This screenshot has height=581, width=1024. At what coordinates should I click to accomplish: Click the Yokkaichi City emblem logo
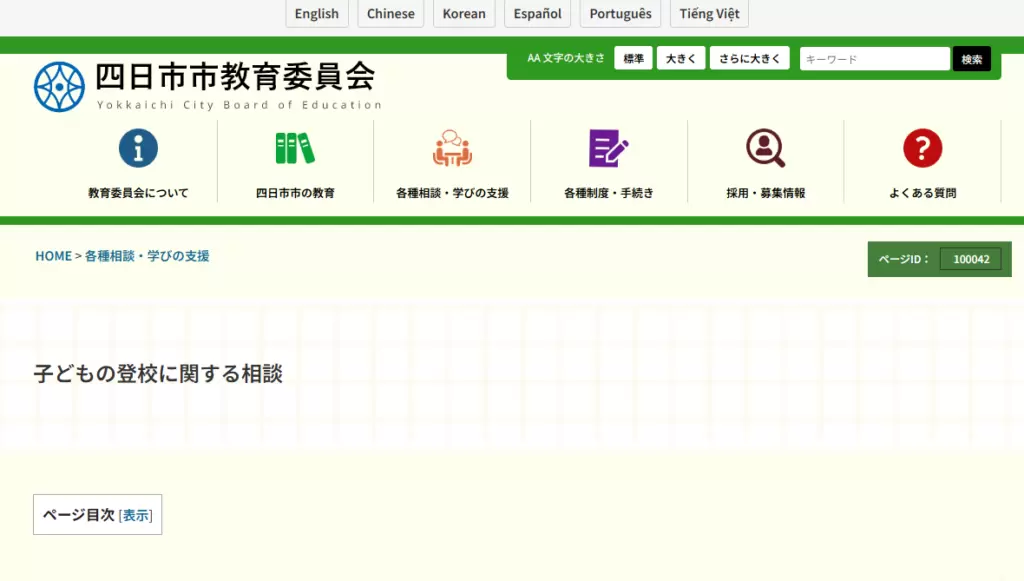point(59,87)
